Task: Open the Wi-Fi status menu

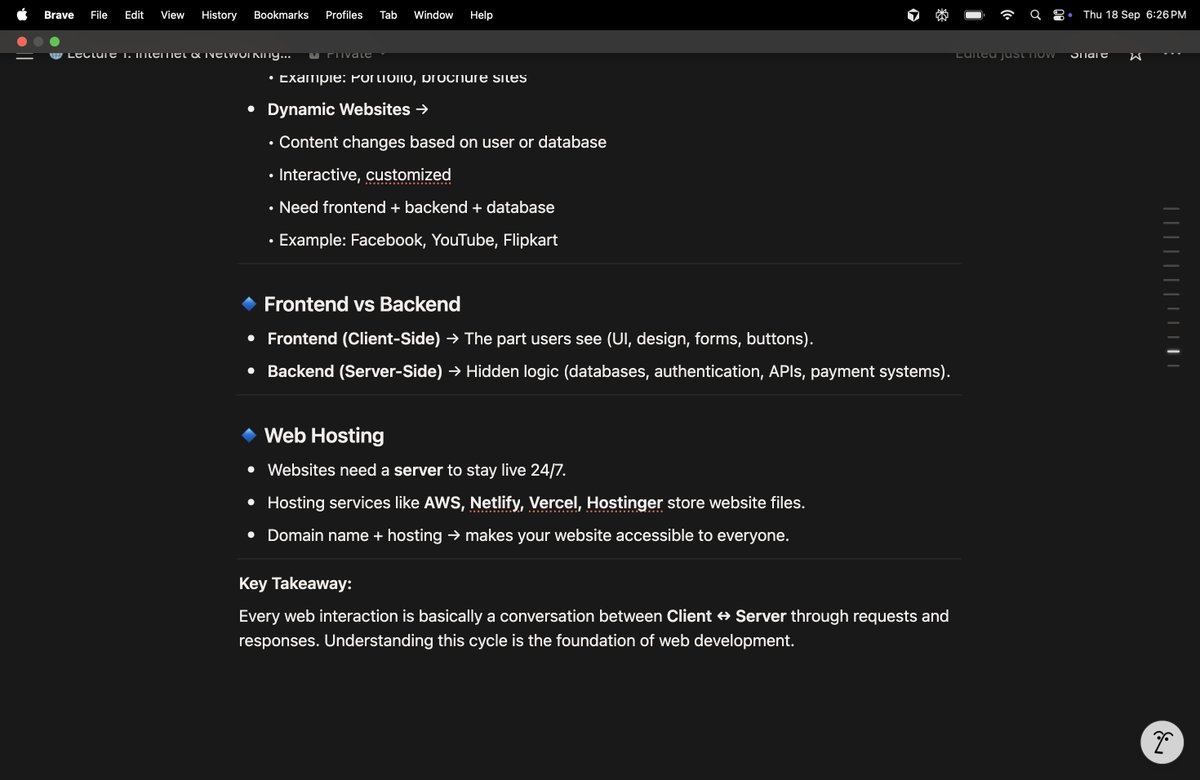Action: pos(1007,15)
